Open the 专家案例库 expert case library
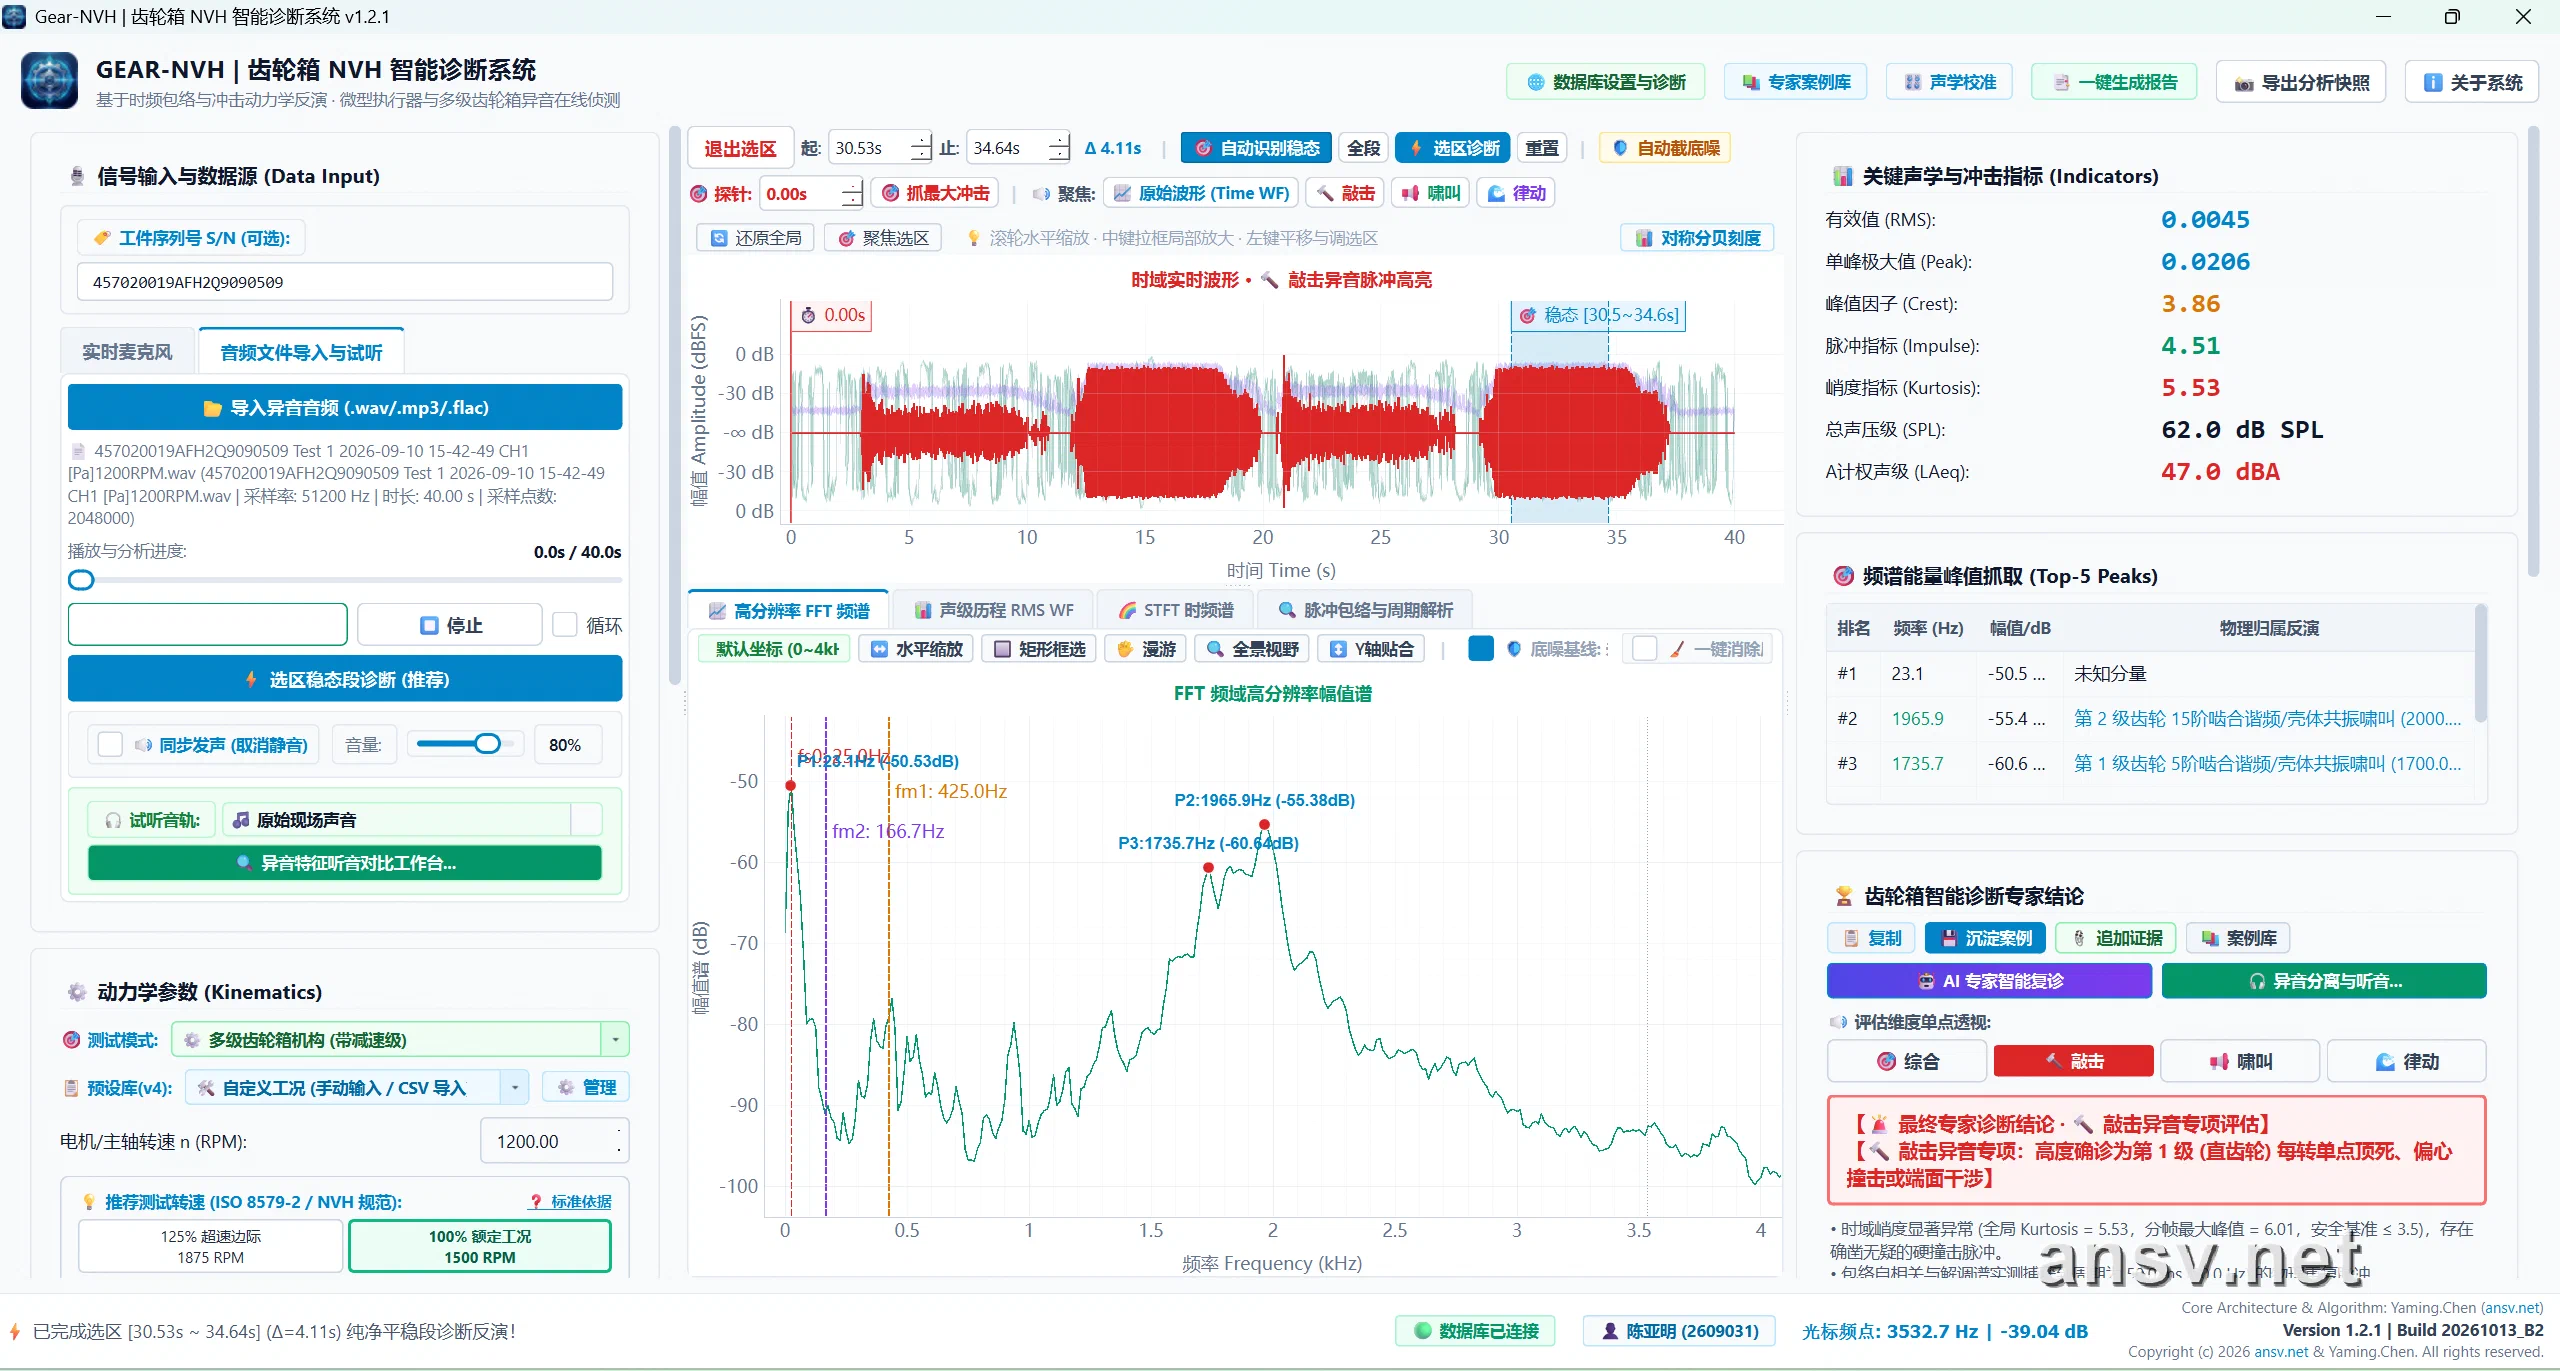Screen dimensions: 2560x1371 1795,82
